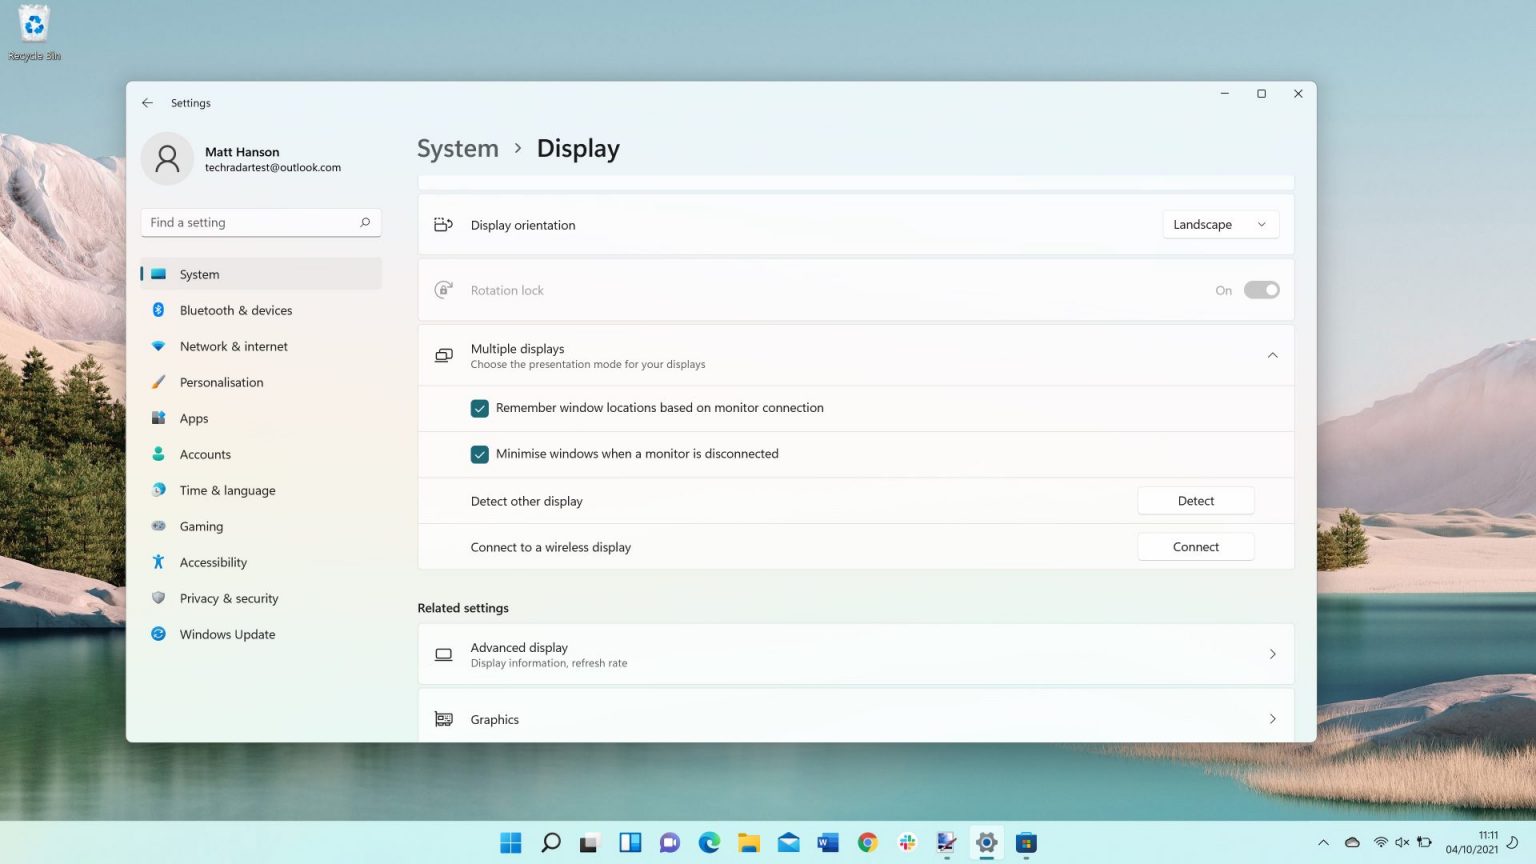Screen dimensions: 1536x864
Task: Show hidden icons in the system tray
Action: [x=1322, y=842]
